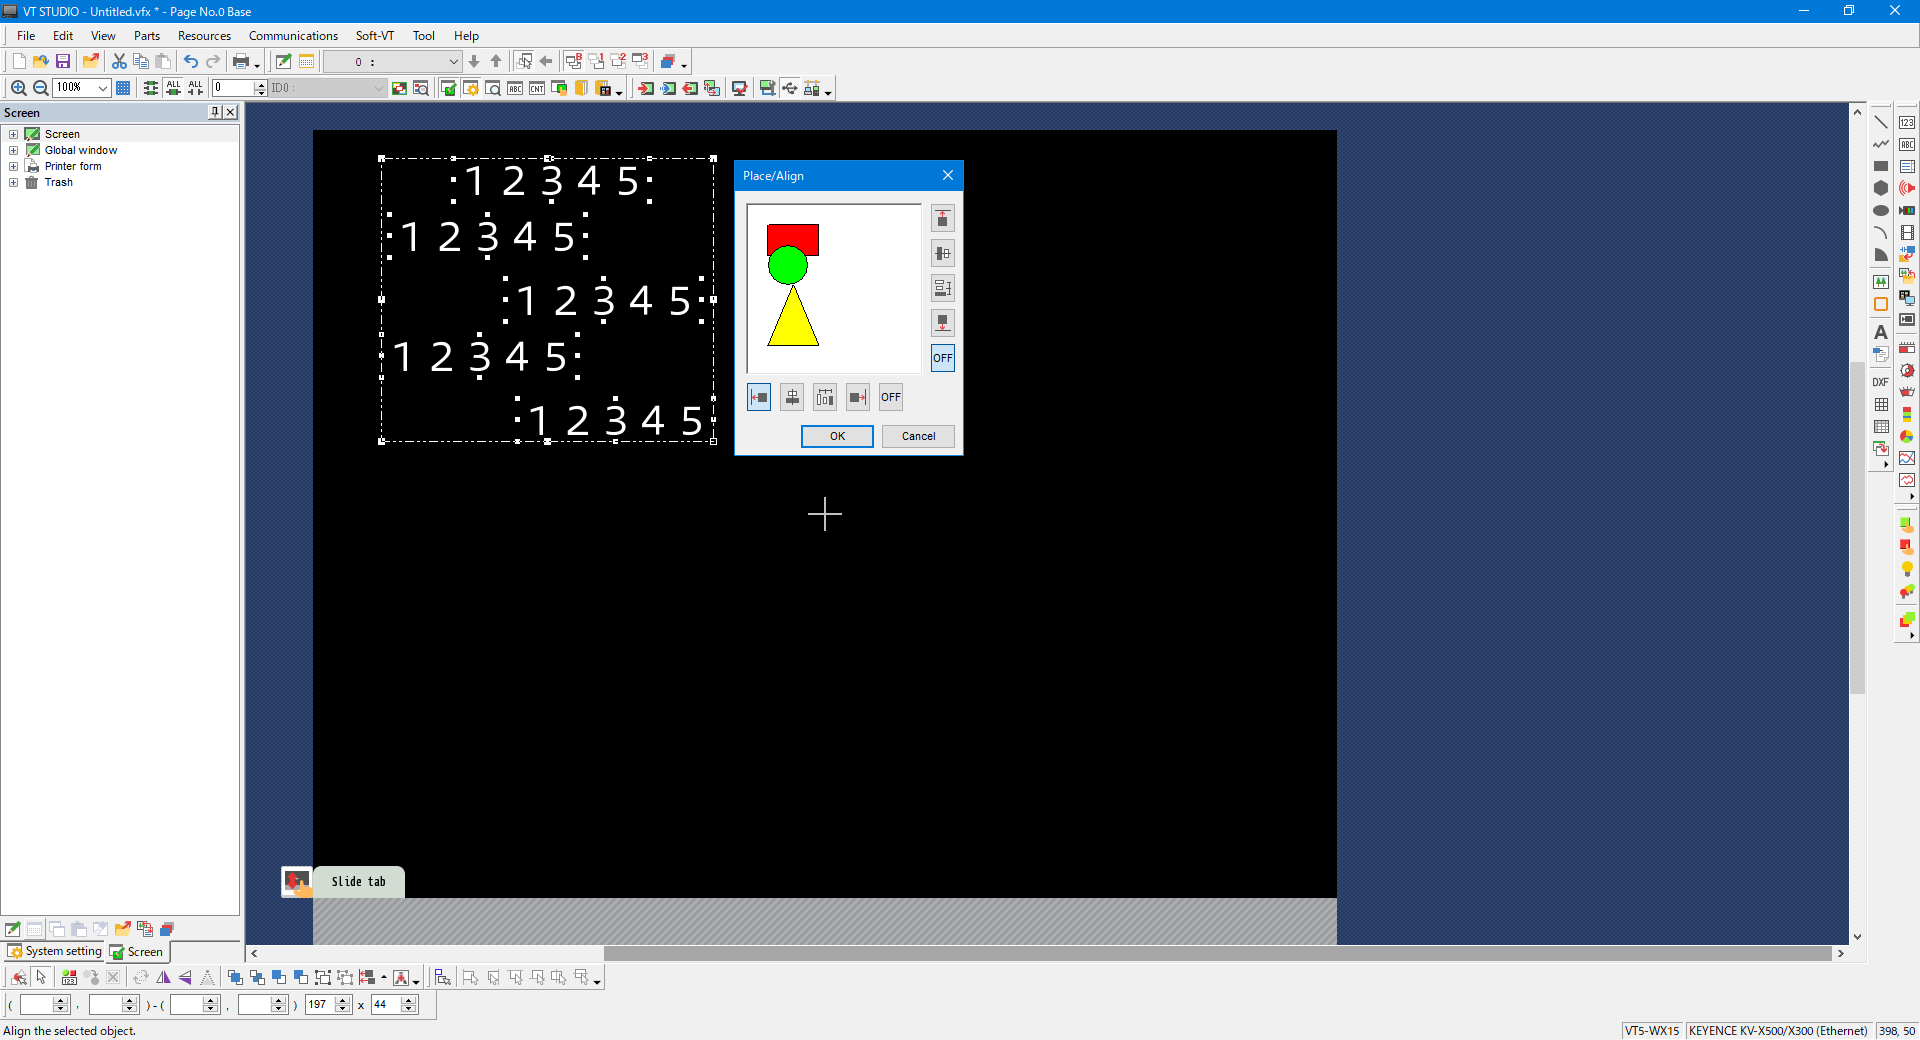1920x1040 pixels.
Task: Cancel the Place/Align dialog
Action: point(918,437)
